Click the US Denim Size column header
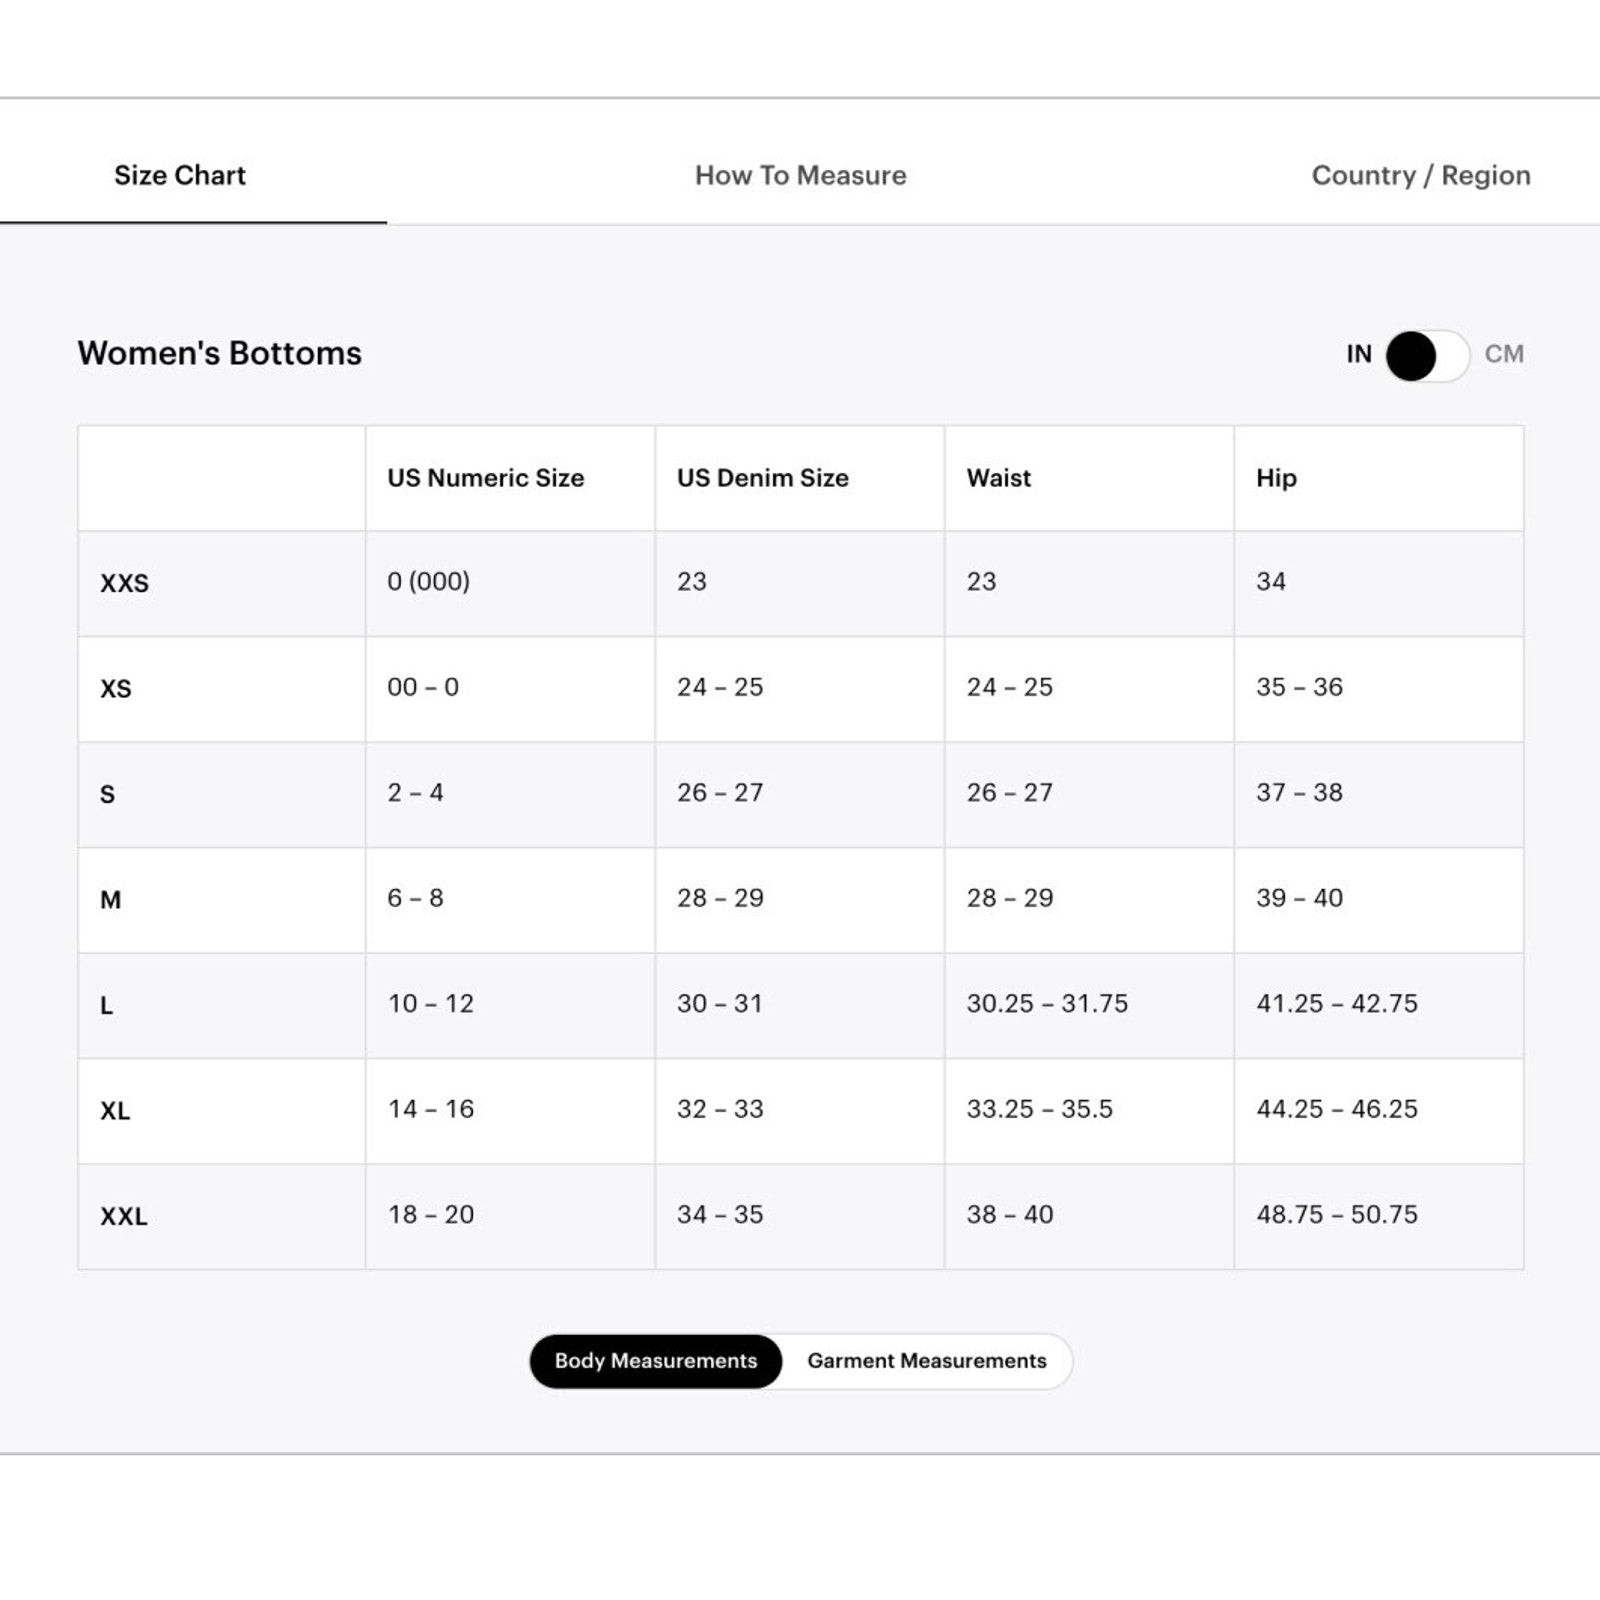Viewport: 1600px width, 1600px height. pyautogui.click(x=762, y=478)
